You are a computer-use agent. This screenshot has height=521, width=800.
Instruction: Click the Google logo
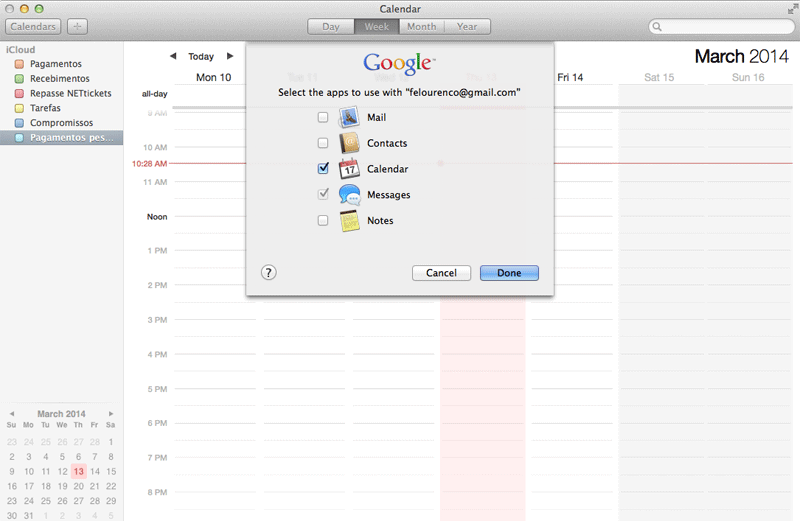(x=399, y=63)
